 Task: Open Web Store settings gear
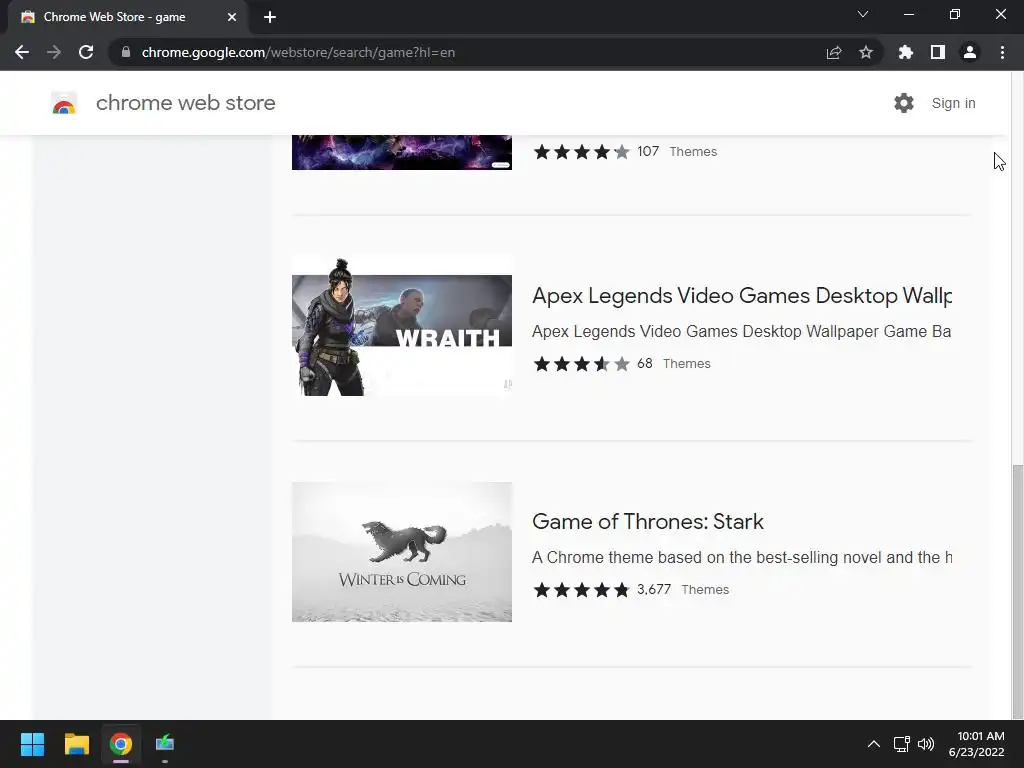904,103
